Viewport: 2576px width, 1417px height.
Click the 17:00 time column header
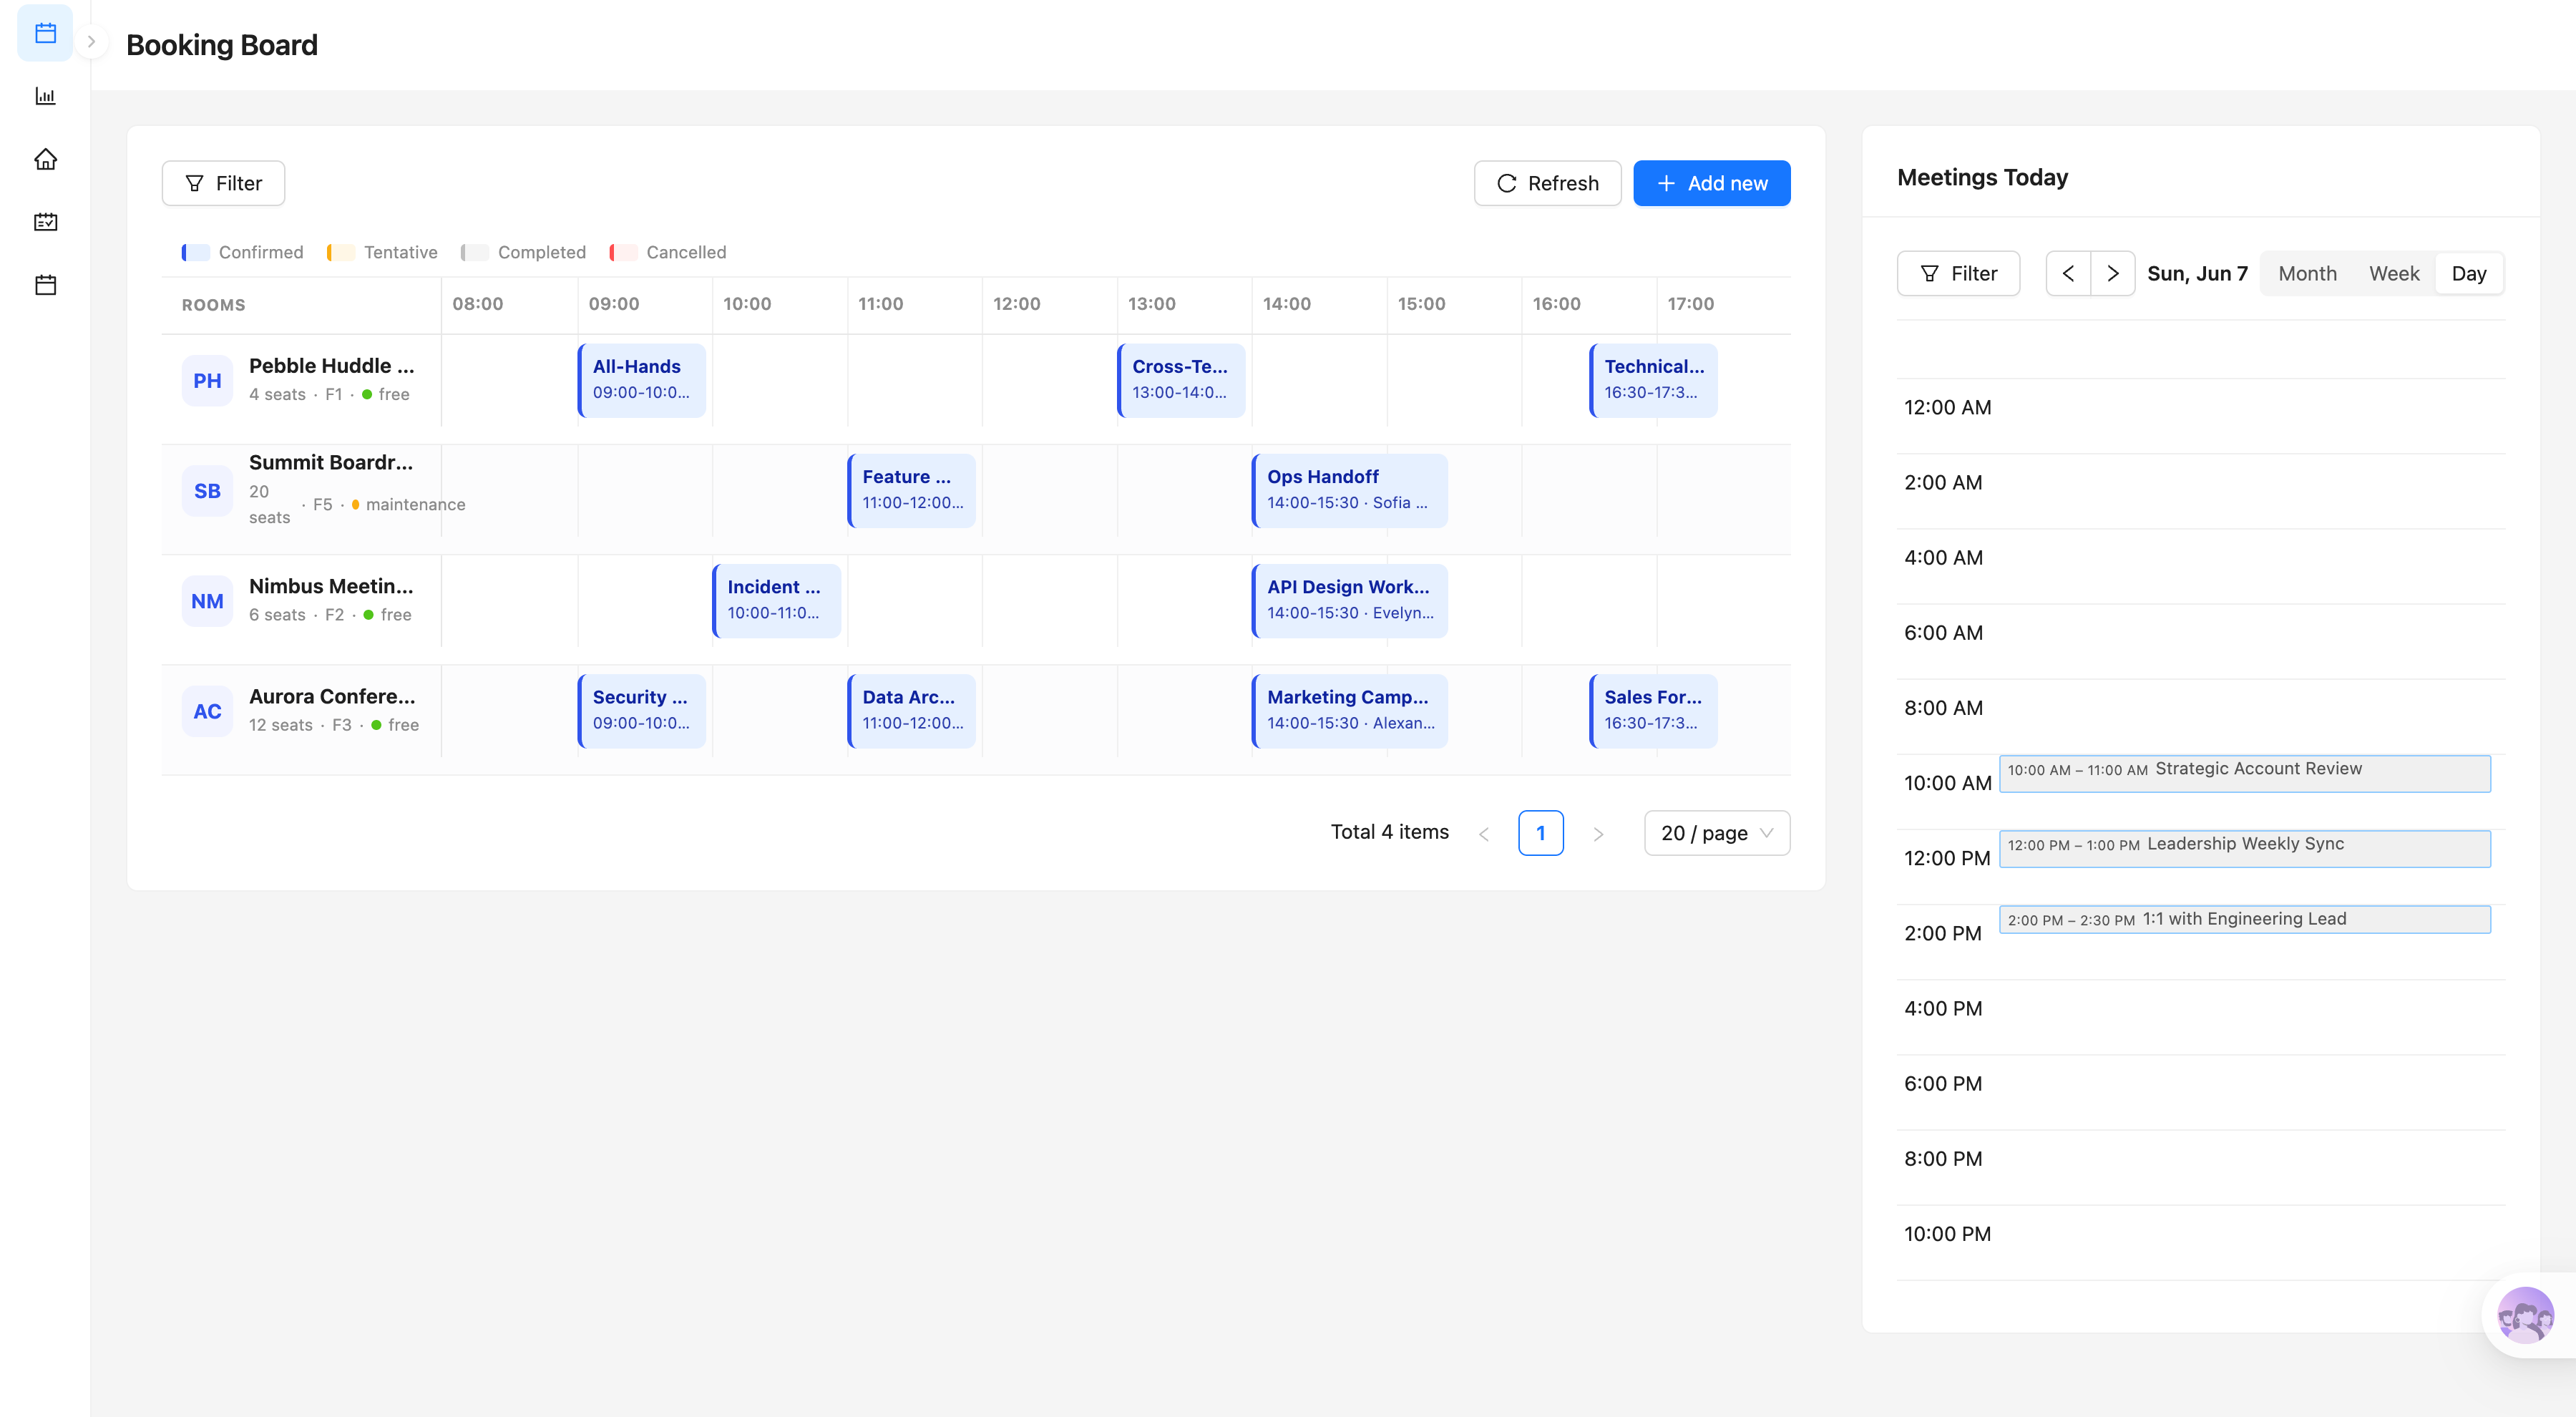pyautogui.click(x=1690, y=304)
